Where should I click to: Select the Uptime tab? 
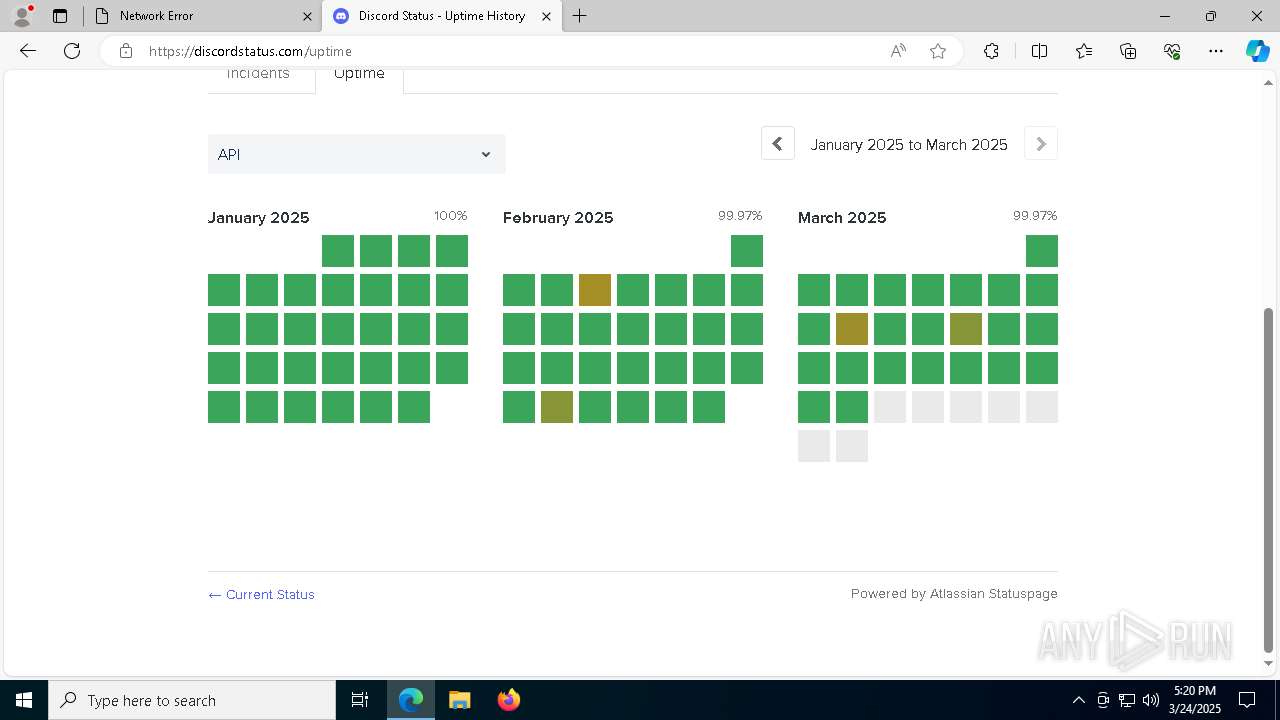(359, 74)
